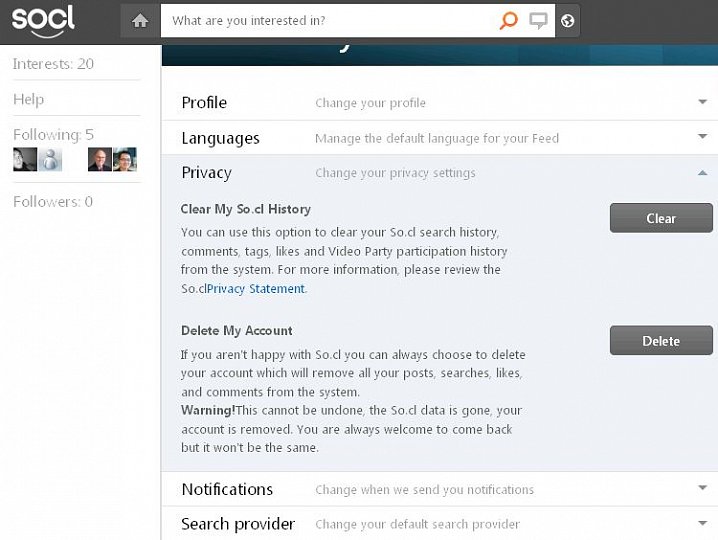Image resolution: width=718 pixels, height=540 pixels.
Task: Expand the Languages section arrow
Action: (x=703, y=137)
